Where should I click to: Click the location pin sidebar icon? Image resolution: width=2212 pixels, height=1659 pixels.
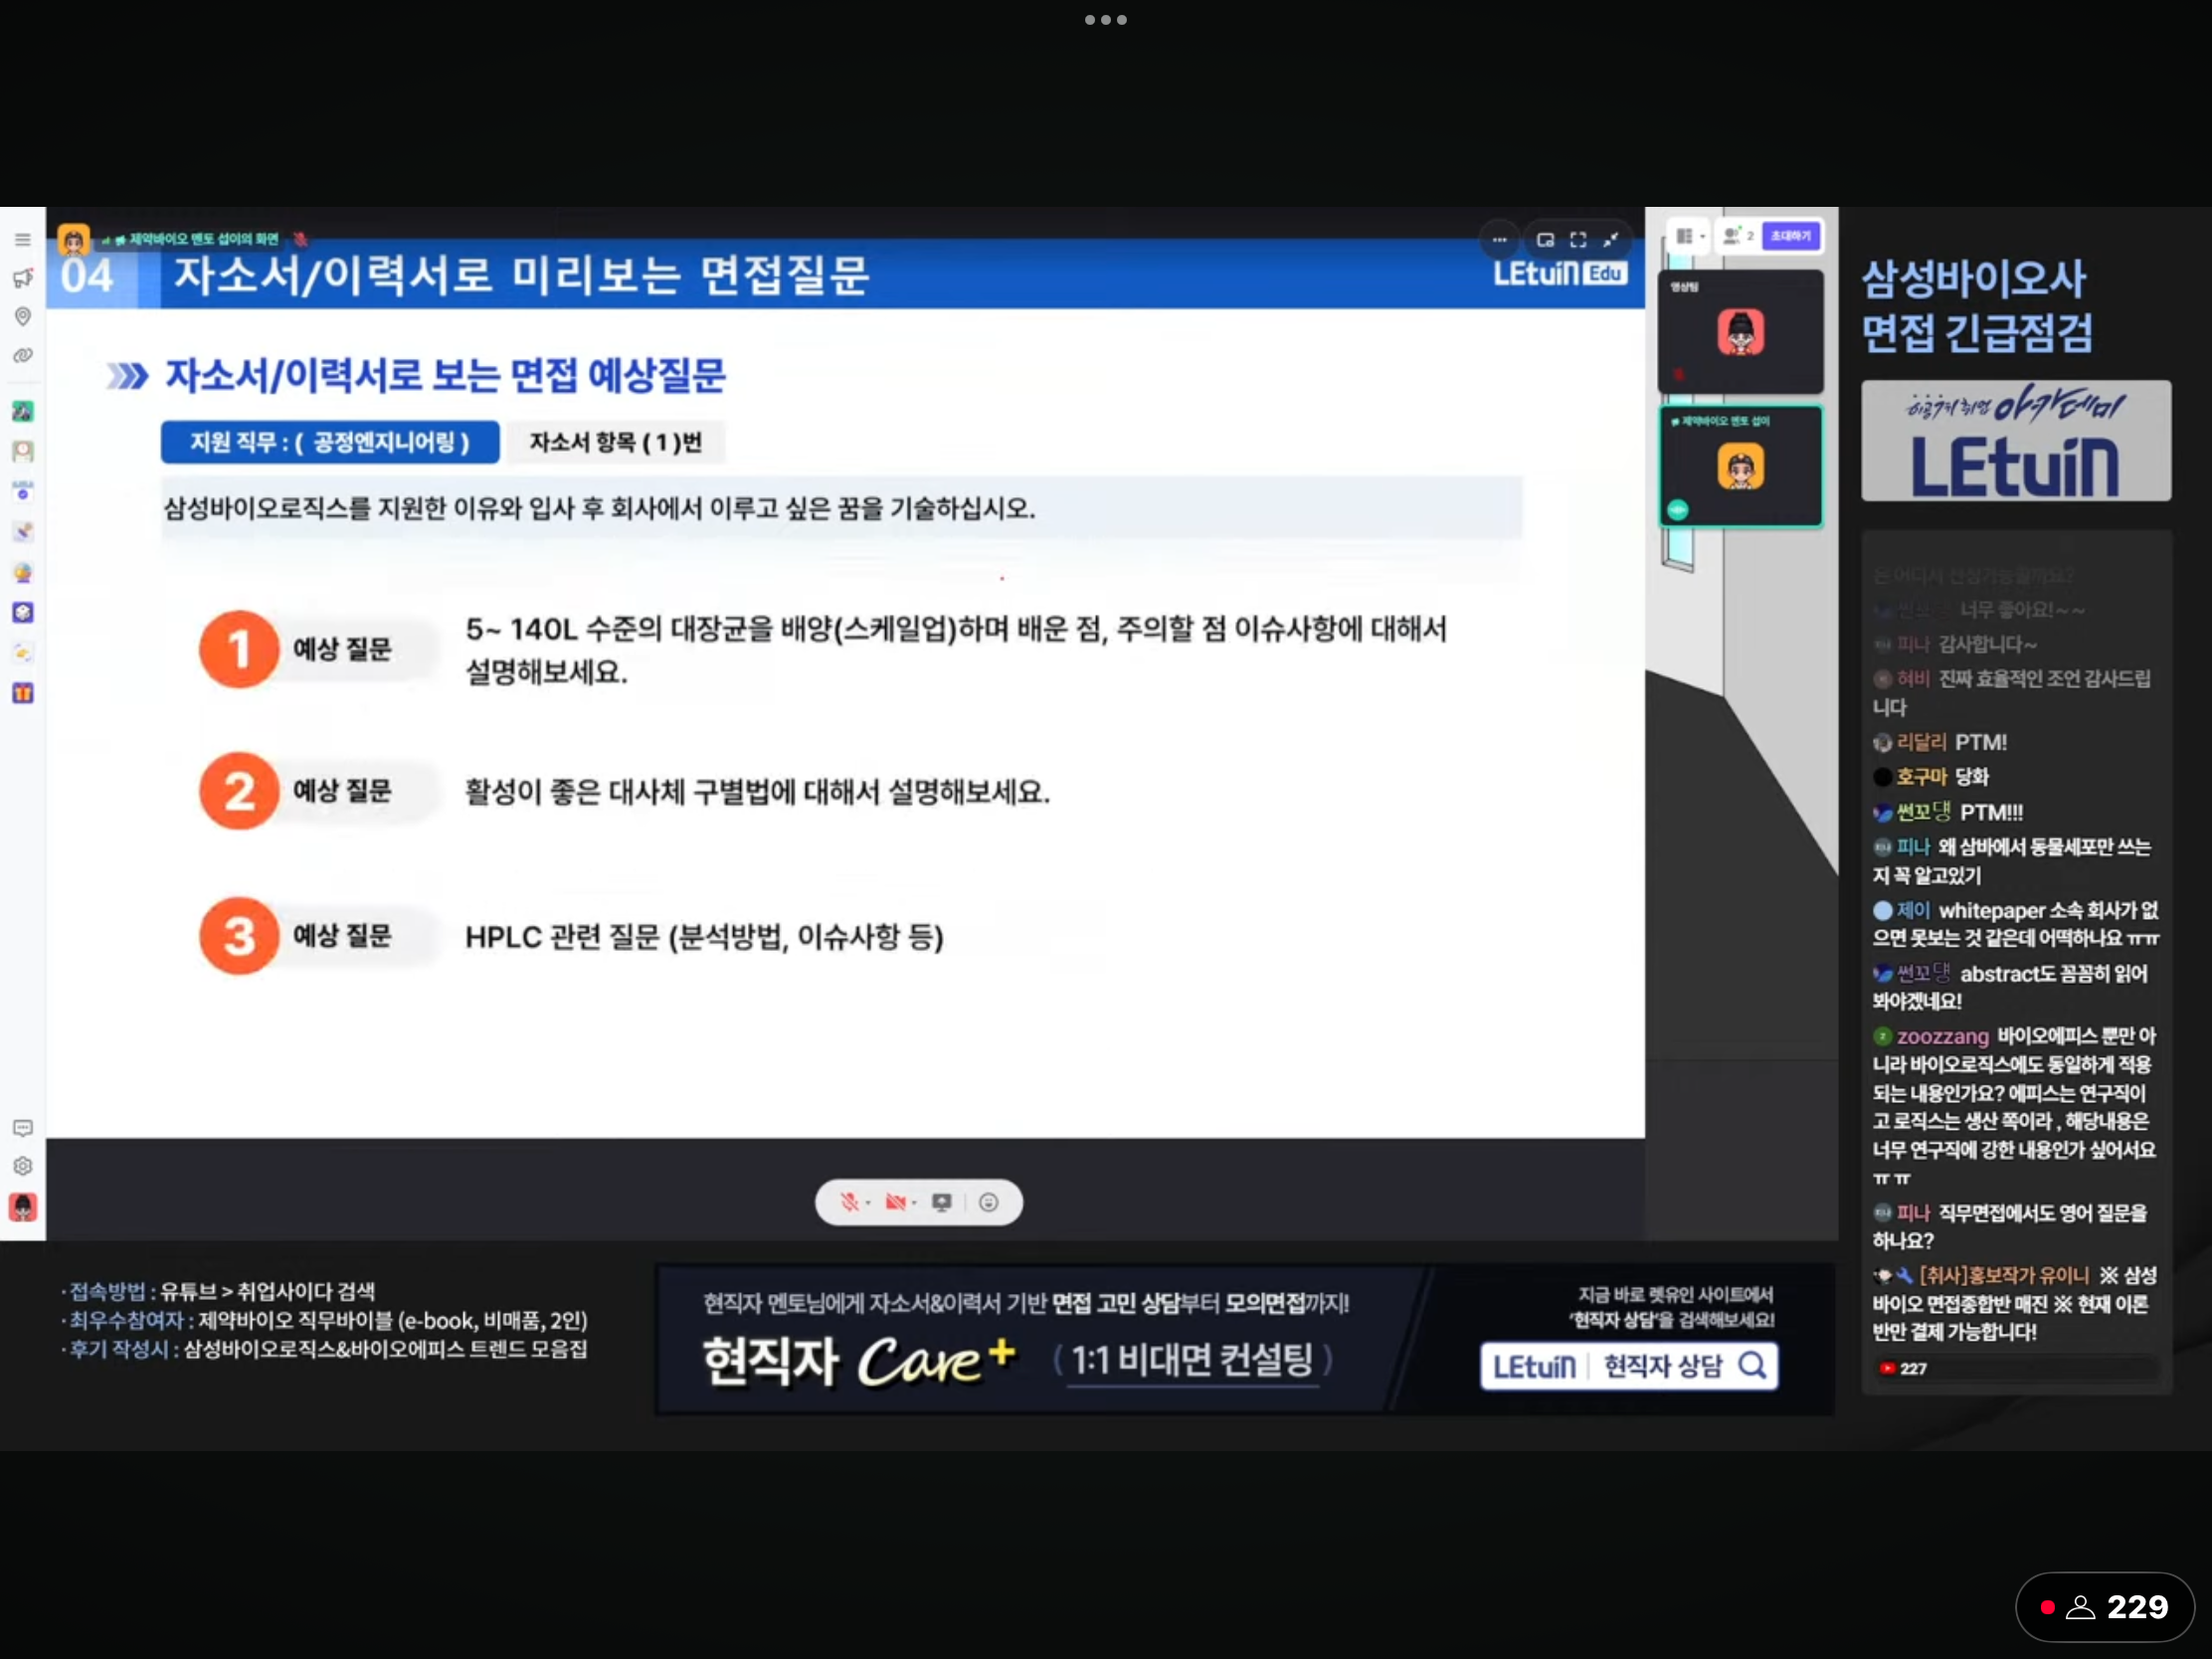click(22, 317)
